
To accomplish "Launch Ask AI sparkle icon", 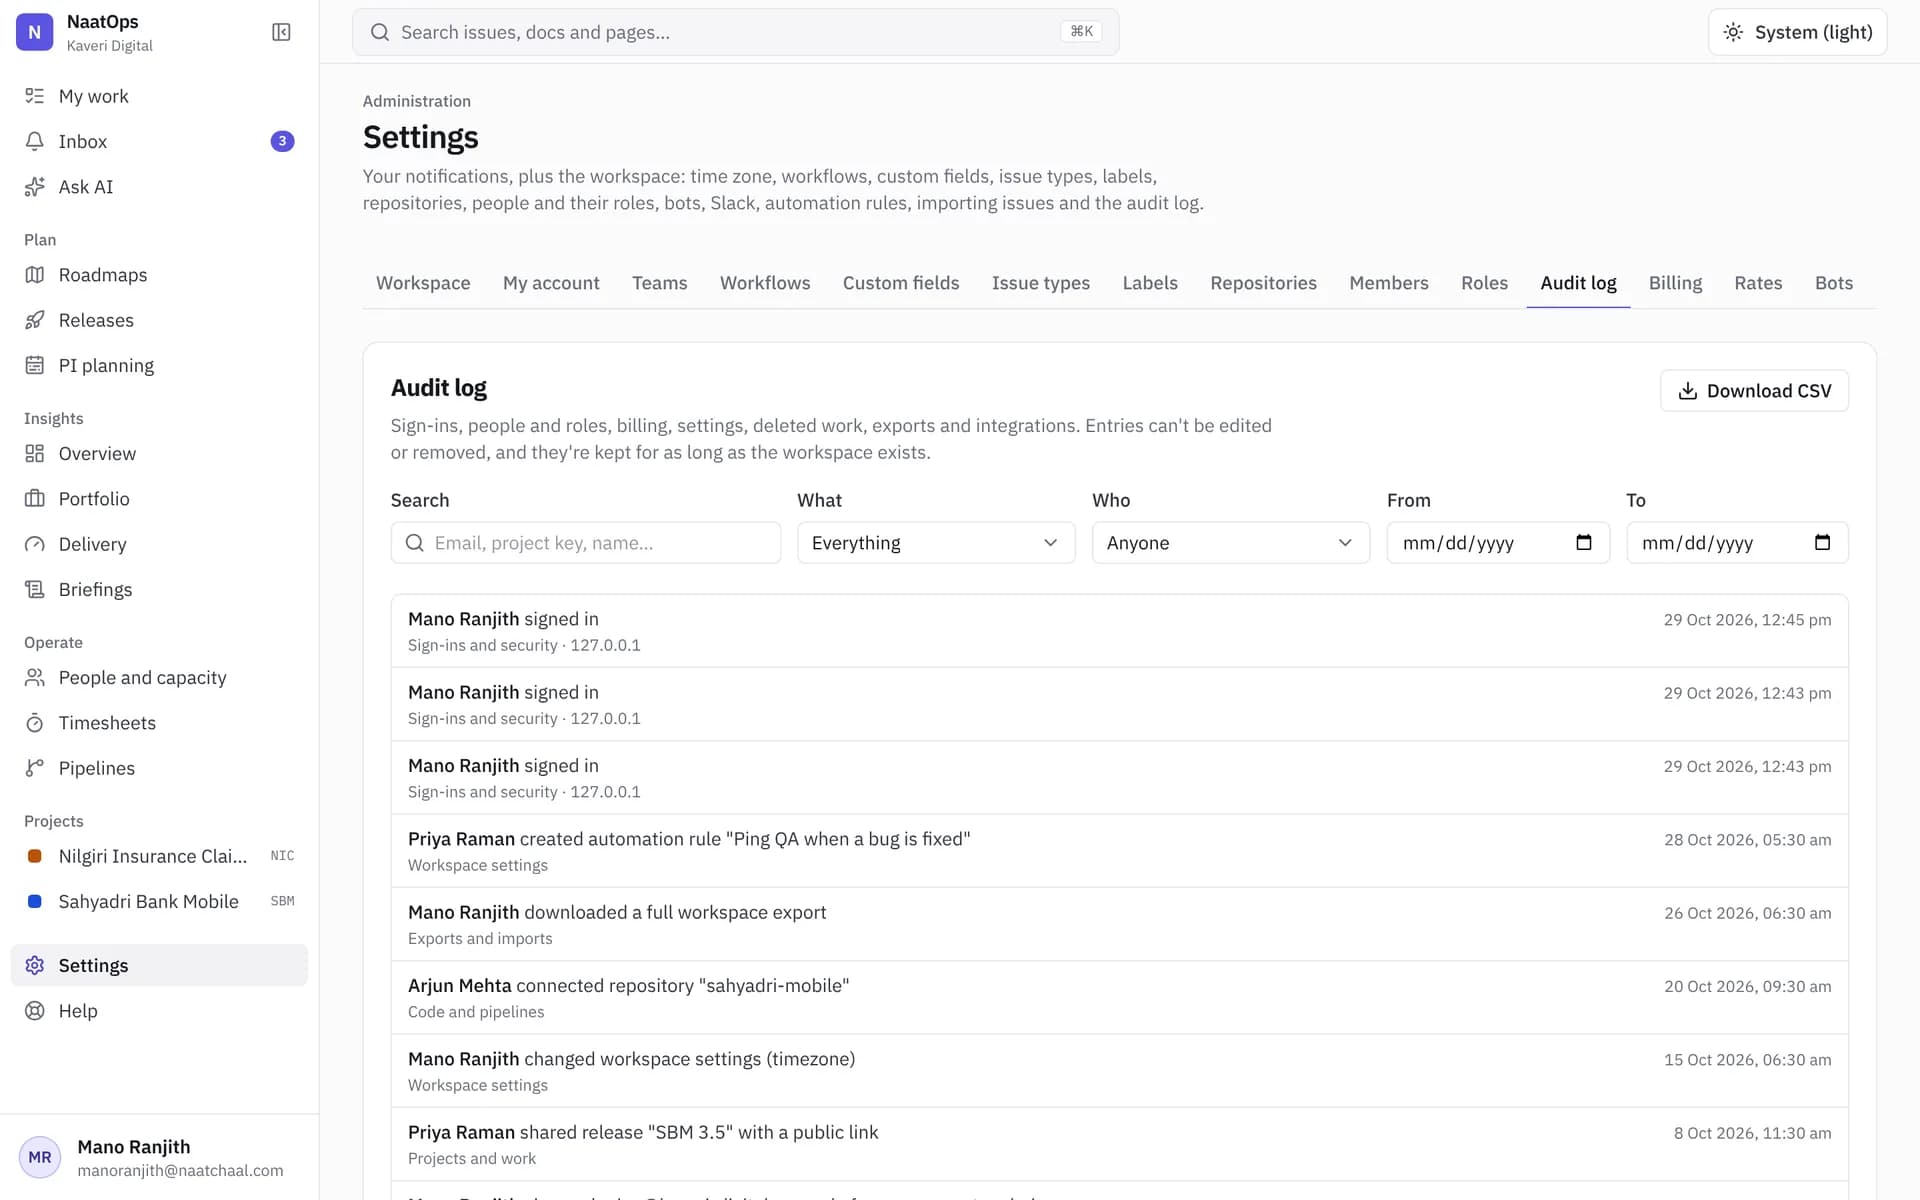I will point(35,187).
